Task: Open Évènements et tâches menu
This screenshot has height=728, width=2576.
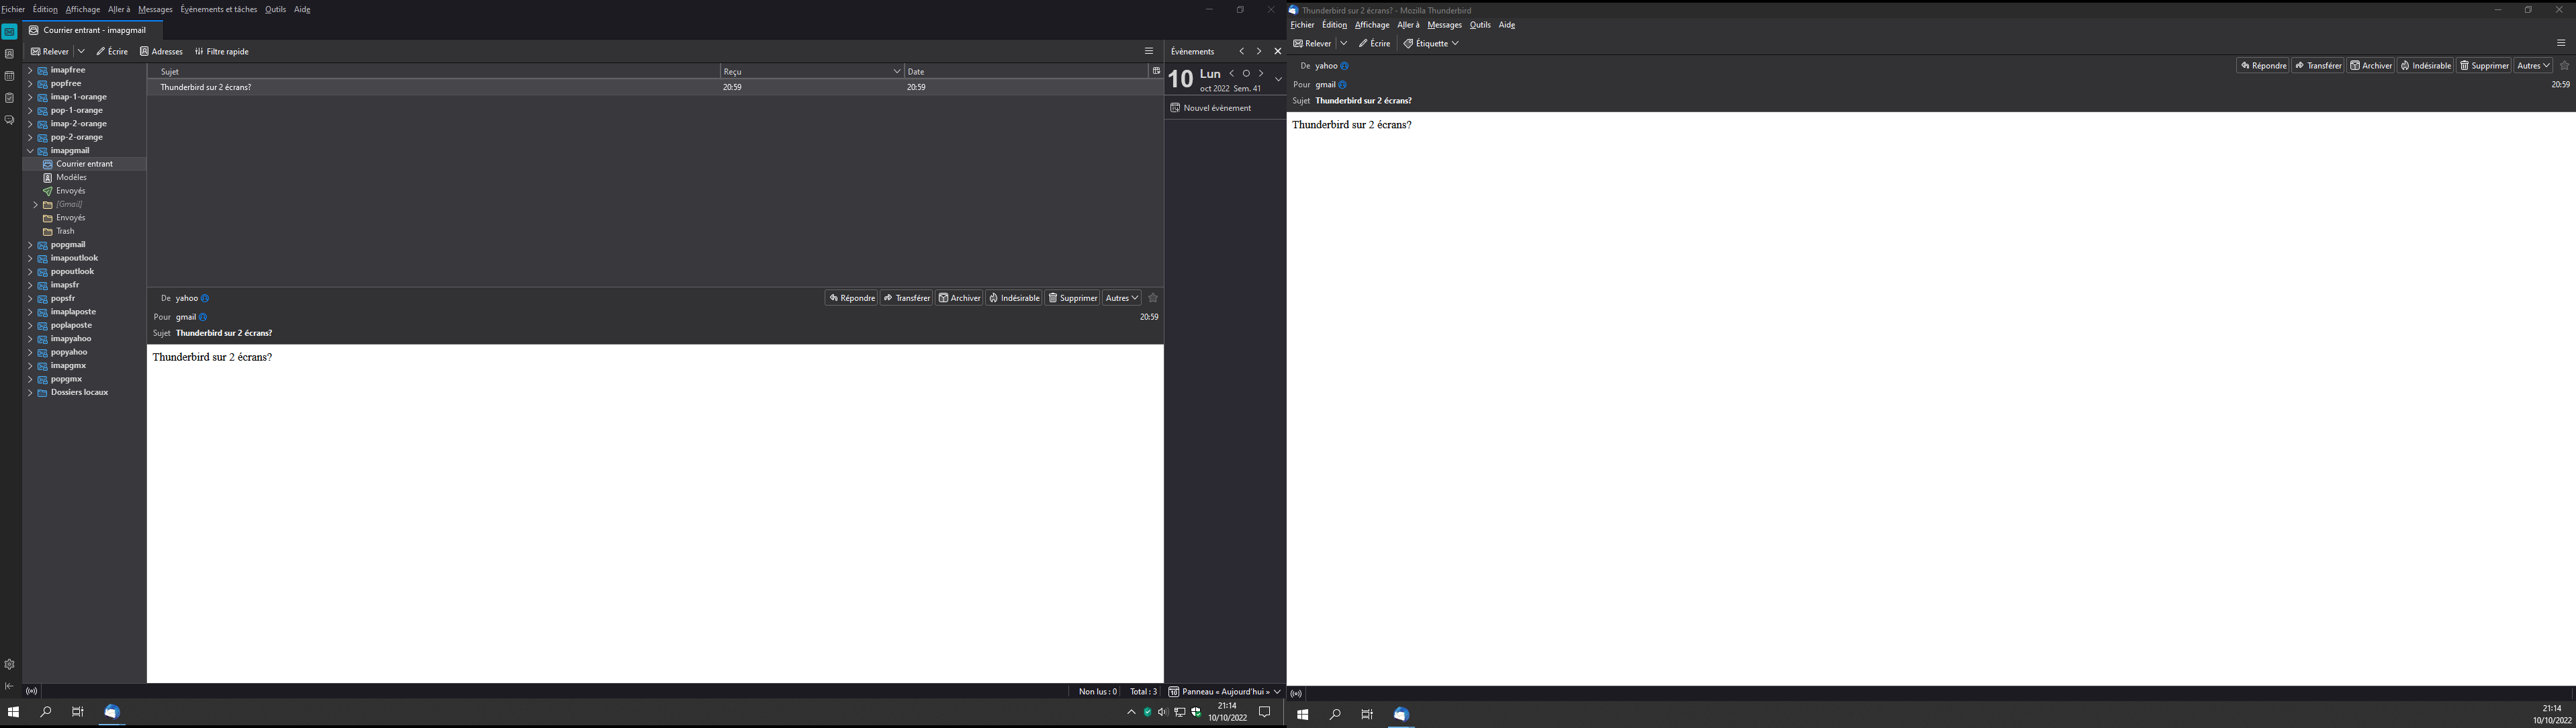Action: tap(218, 10)
